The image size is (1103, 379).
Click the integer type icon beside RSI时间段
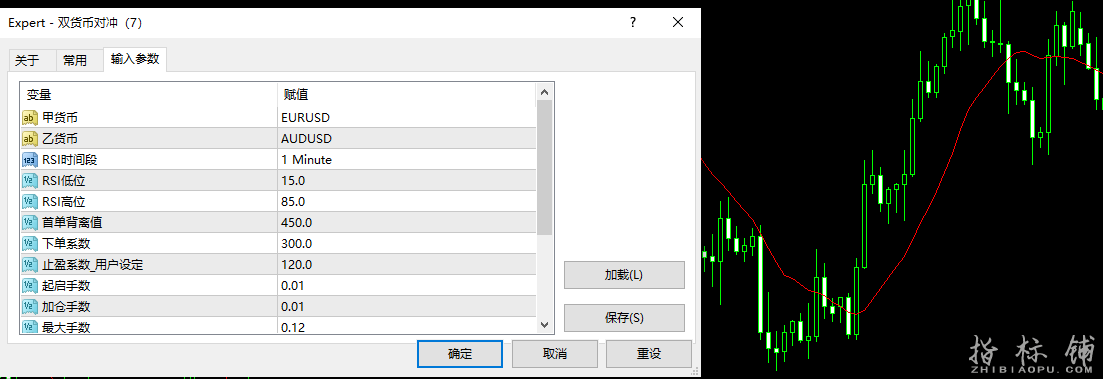[x=30, y=160]
